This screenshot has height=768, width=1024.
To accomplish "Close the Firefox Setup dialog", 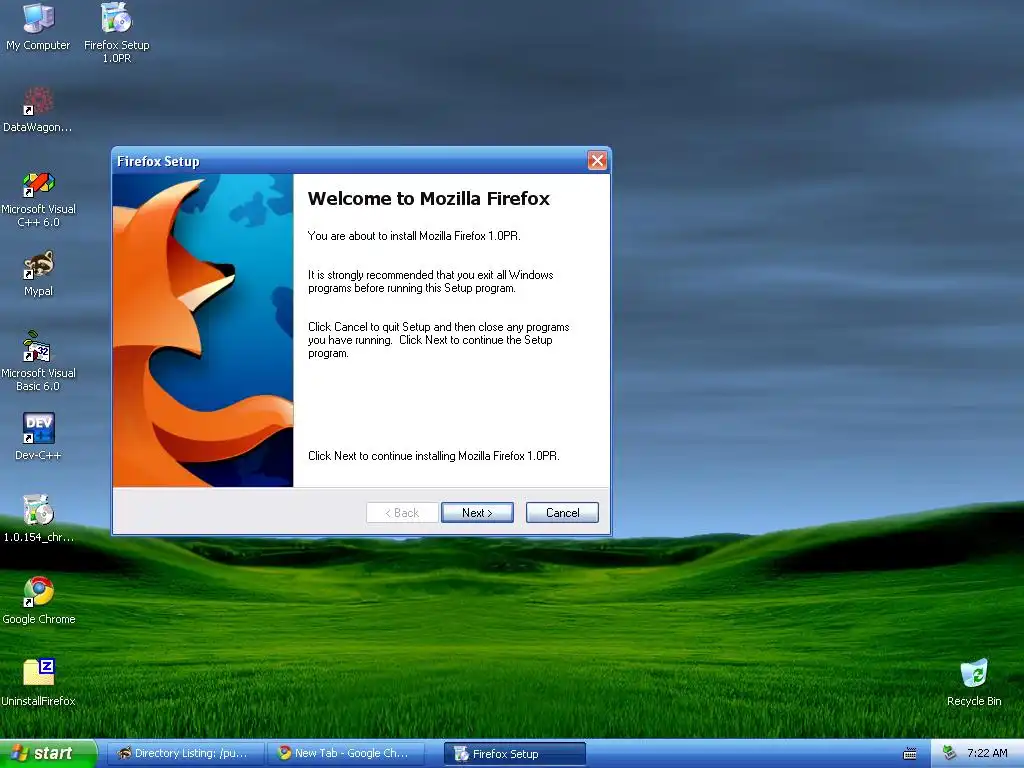I will pos(597,161).
